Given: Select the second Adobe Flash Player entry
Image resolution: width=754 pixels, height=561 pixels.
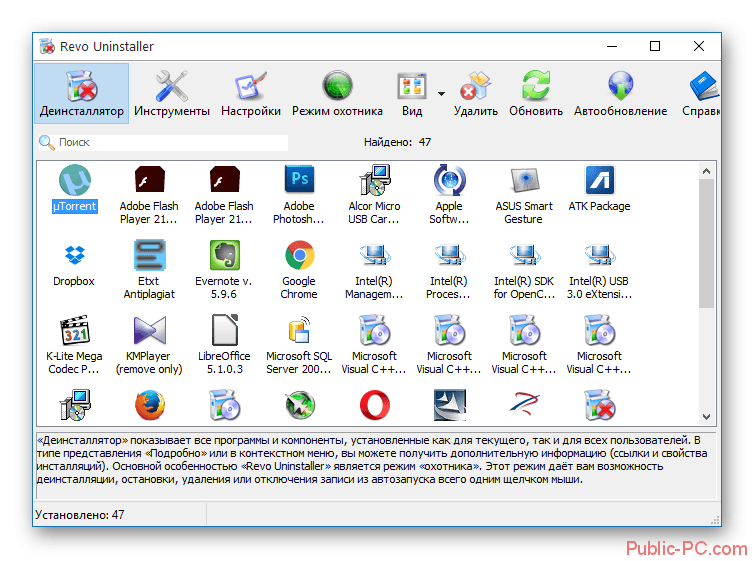Looking at the screenshot, I should pyautogui.click(x=224, y=195).
